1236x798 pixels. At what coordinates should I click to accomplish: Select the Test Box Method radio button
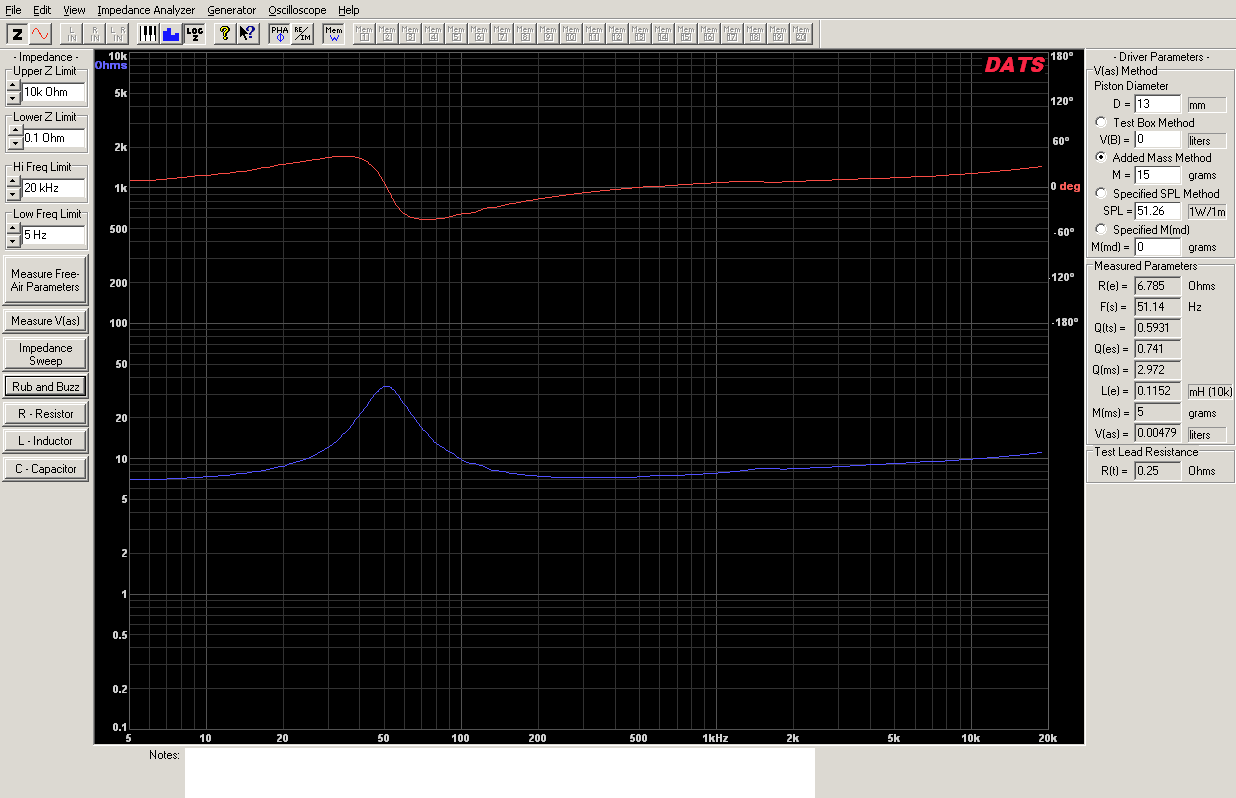pyautogui.click(x=1102, y=122)
